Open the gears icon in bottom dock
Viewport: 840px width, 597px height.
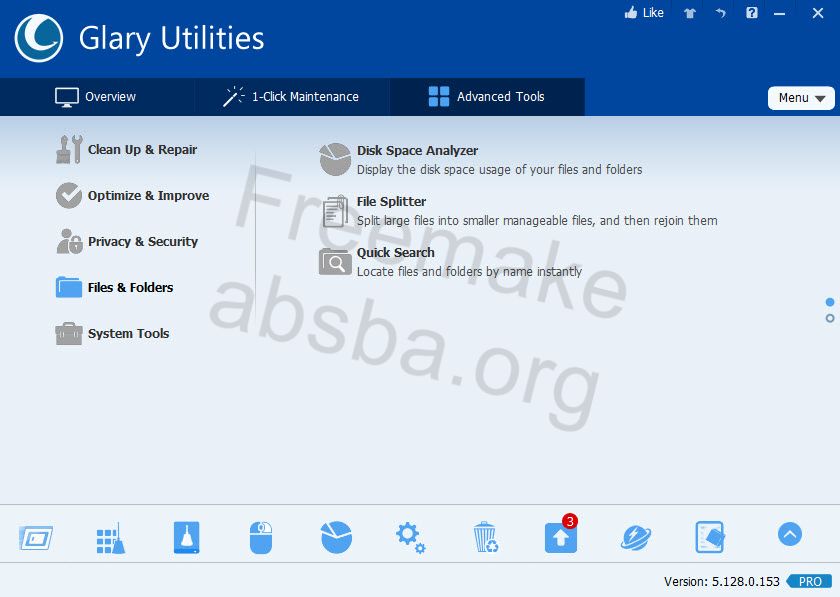point(410,538)
